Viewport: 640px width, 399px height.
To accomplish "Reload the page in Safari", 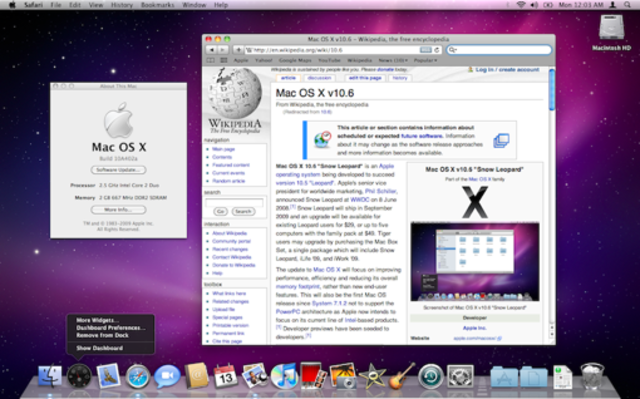I will (x=437, y=50).
